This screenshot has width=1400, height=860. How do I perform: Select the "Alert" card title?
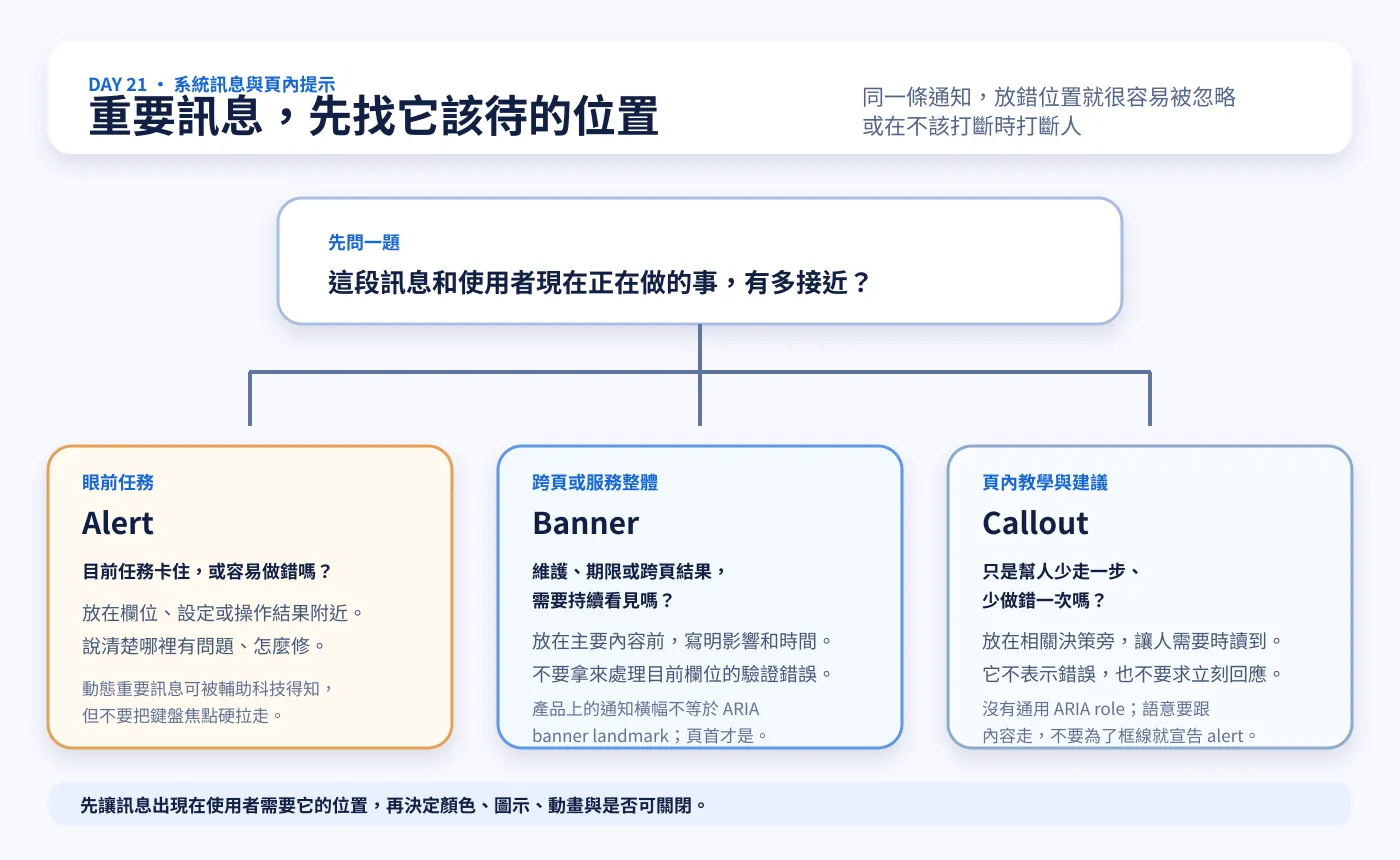click(x=118, y=523)
